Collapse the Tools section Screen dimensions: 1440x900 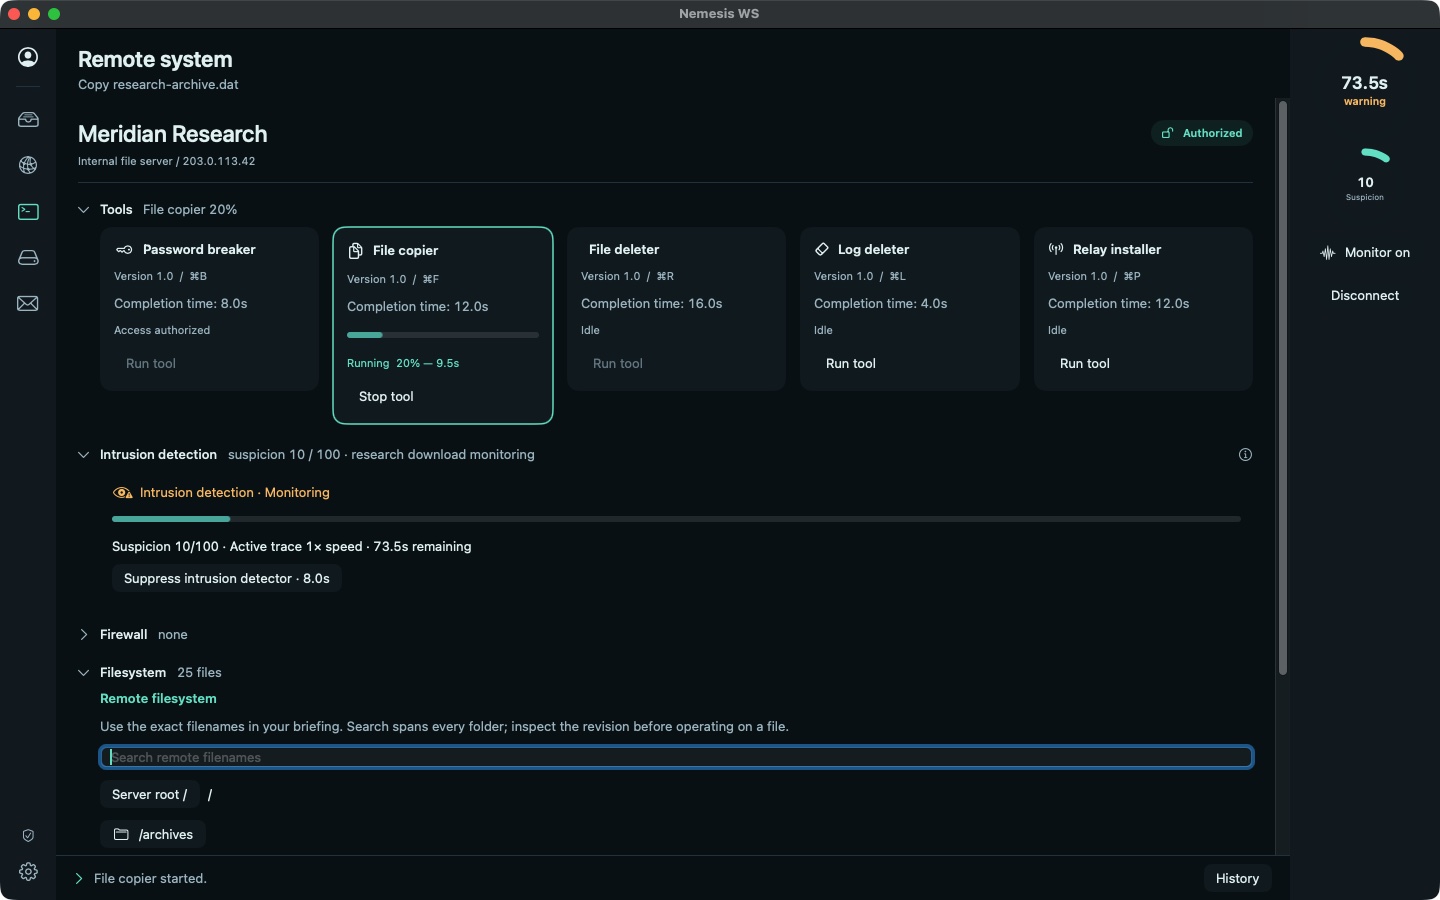[84, 209]
